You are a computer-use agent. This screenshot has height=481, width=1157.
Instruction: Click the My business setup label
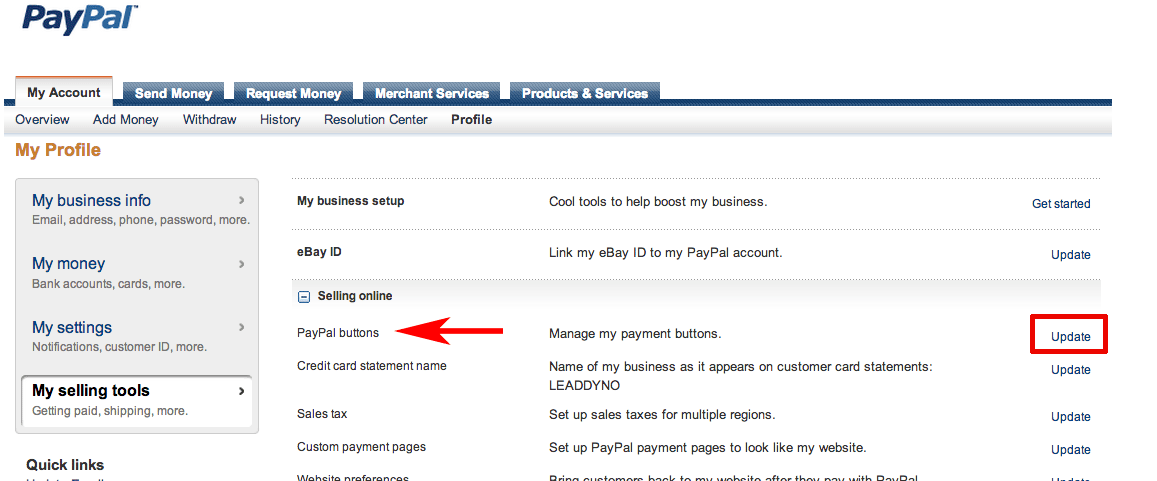[x=350, y=201]
